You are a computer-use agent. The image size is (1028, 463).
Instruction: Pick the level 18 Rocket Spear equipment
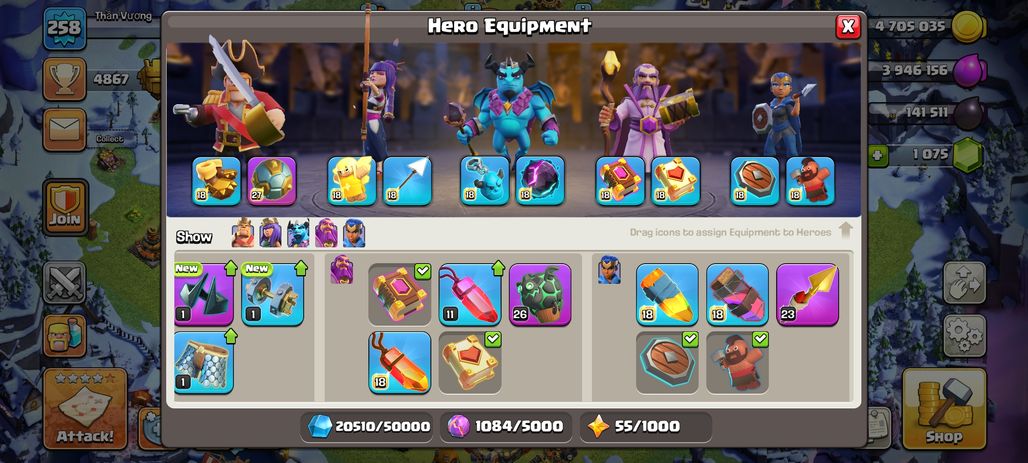click(667, 294)
